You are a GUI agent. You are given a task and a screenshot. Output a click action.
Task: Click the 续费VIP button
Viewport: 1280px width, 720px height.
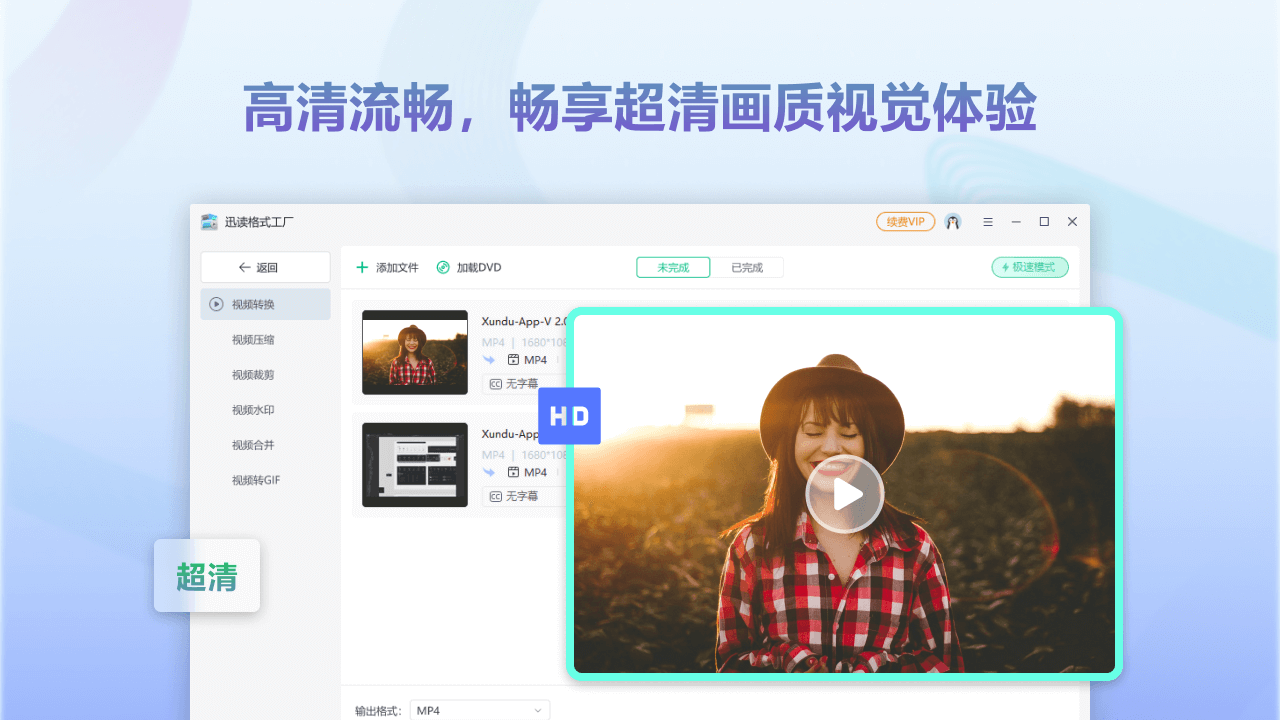[905, 221]
